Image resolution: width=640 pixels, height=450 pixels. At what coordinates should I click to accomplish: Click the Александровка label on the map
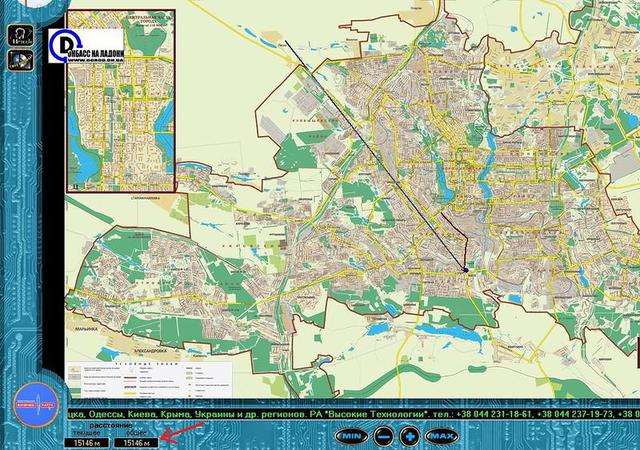(x=146, y=352)
